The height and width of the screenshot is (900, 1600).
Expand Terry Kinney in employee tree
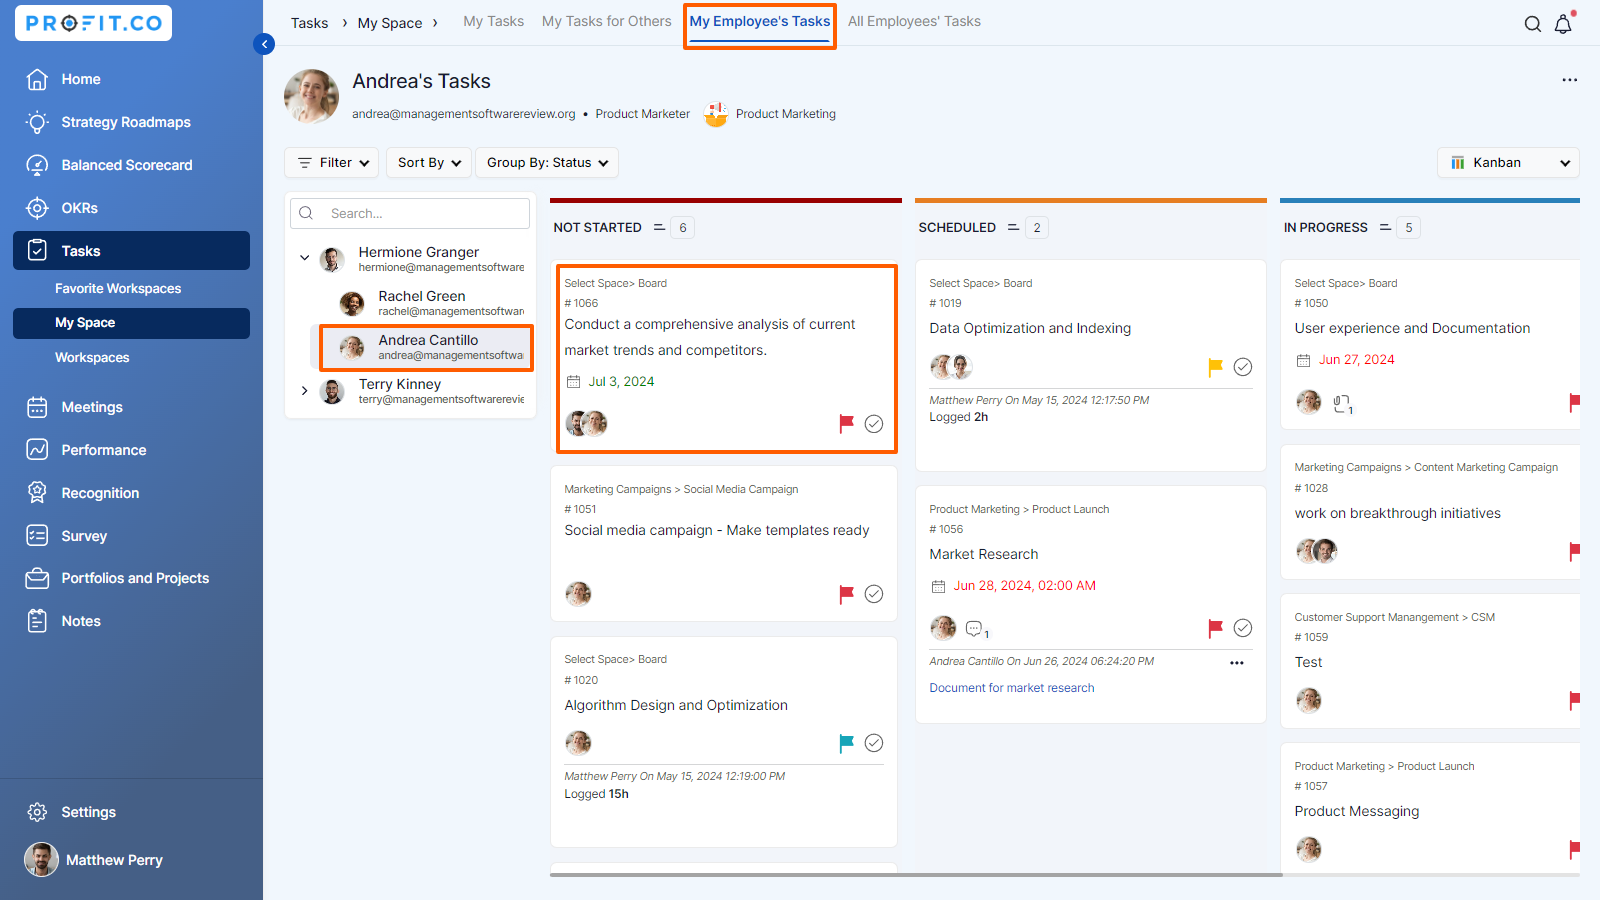click(x=305, y=391)
